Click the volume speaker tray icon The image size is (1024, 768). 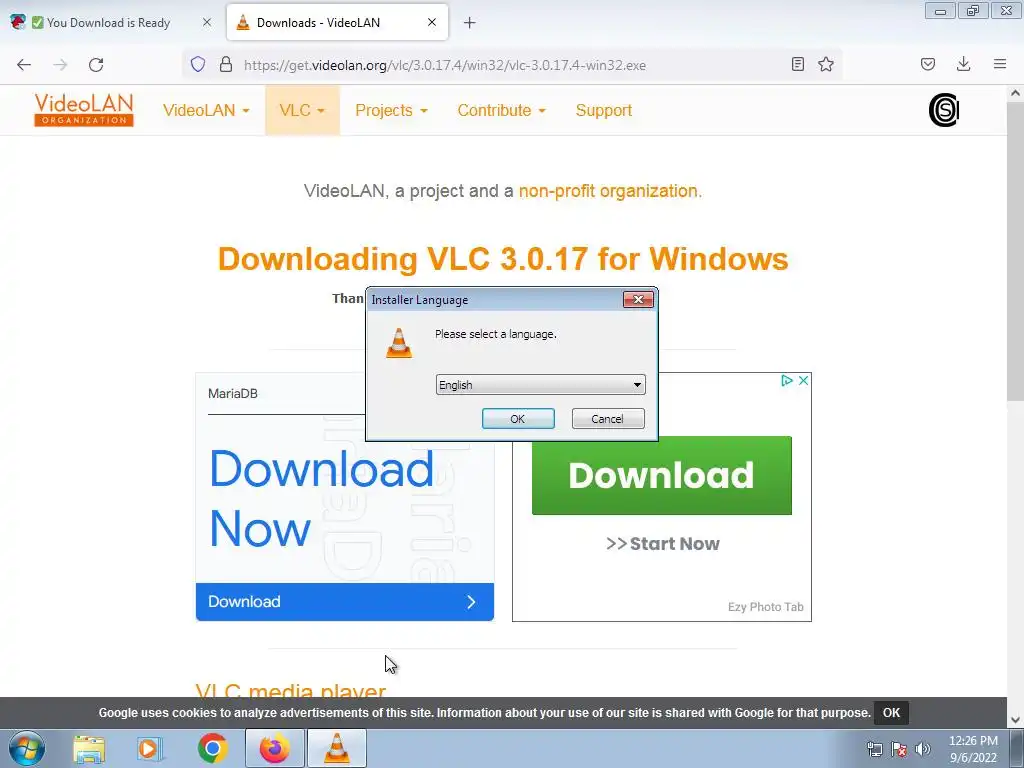pyautogui.click(x=923, y=749)
